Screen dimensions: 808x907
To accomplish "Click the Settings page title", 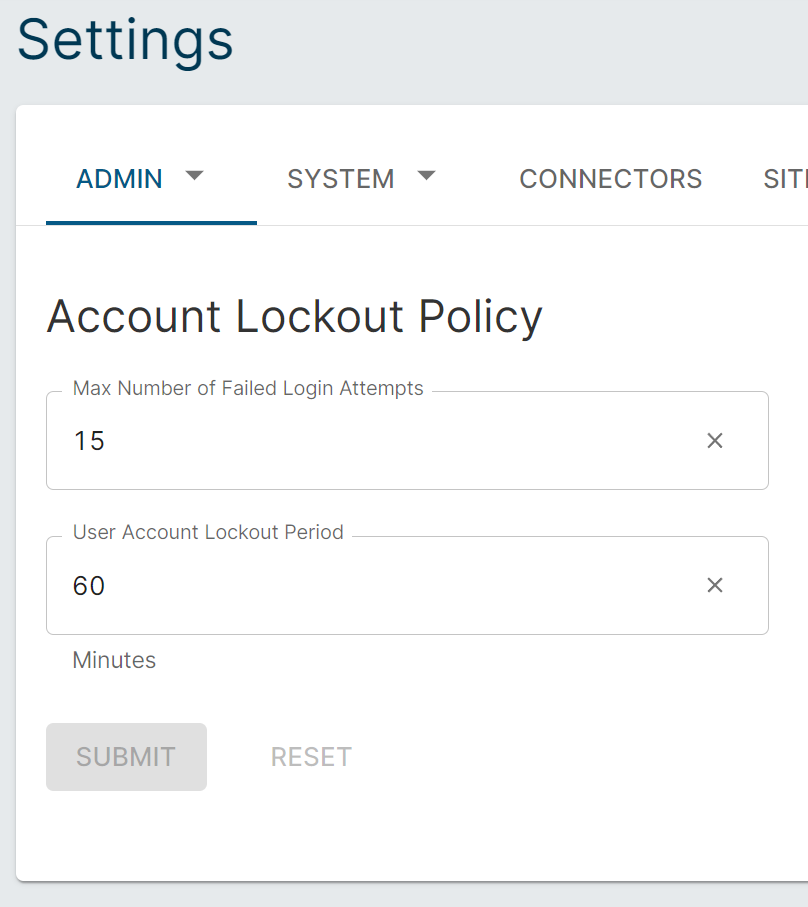I will point(125,40).
